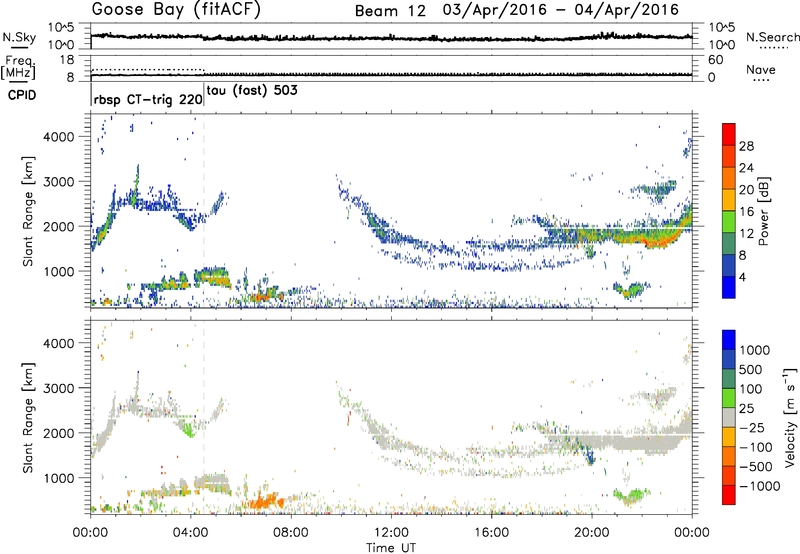Click the 'Slant Range [km]' label of velocity panel
The image size is (800, 554).
(x=28, y=417)
